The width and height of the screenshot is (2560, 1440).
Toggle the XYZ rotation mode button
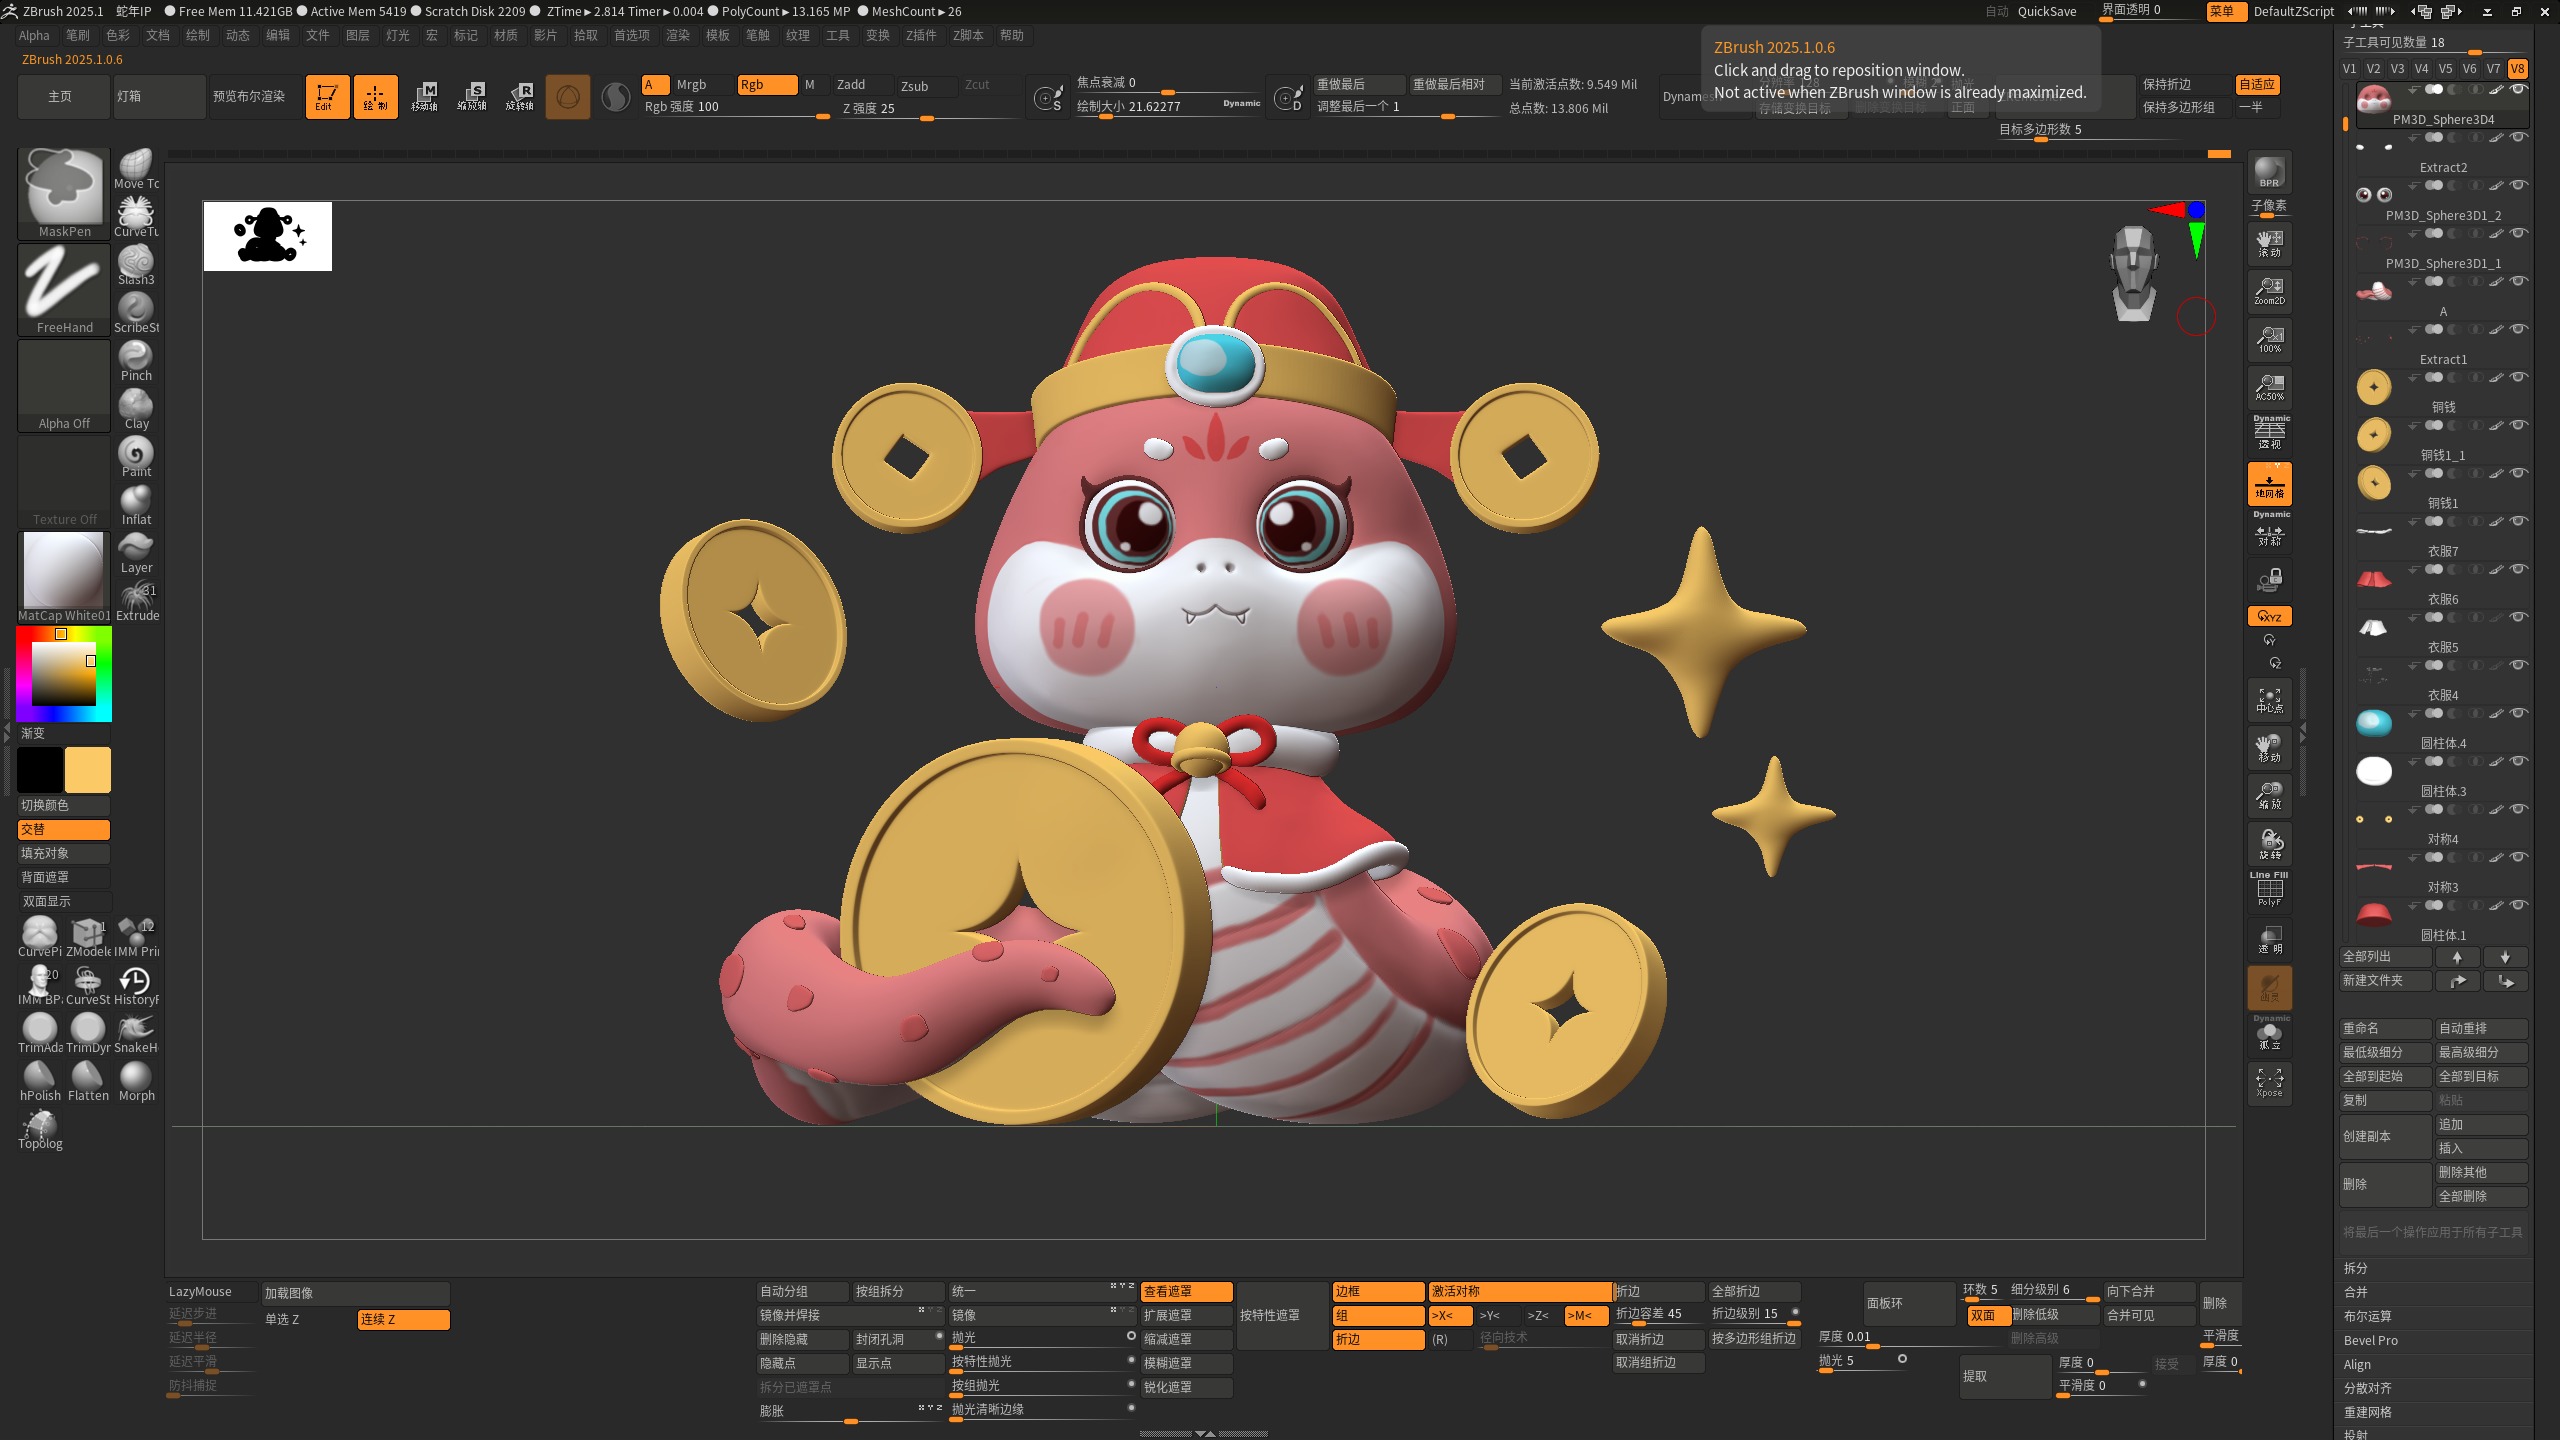(x=2269, y=616)
